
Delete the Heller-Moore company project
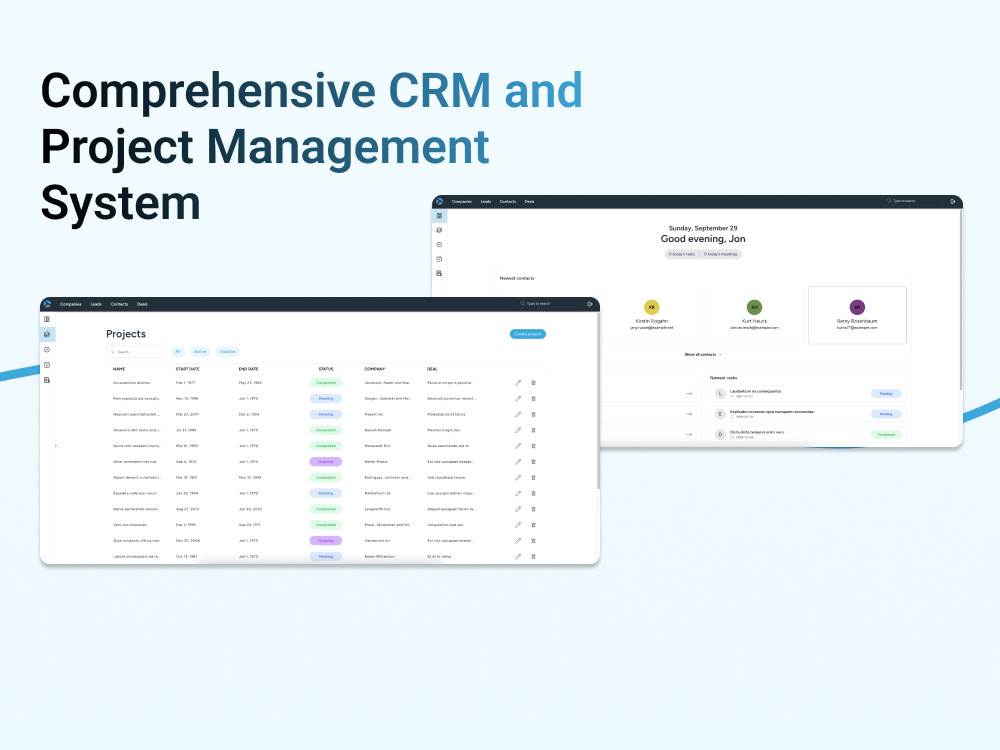534,462
